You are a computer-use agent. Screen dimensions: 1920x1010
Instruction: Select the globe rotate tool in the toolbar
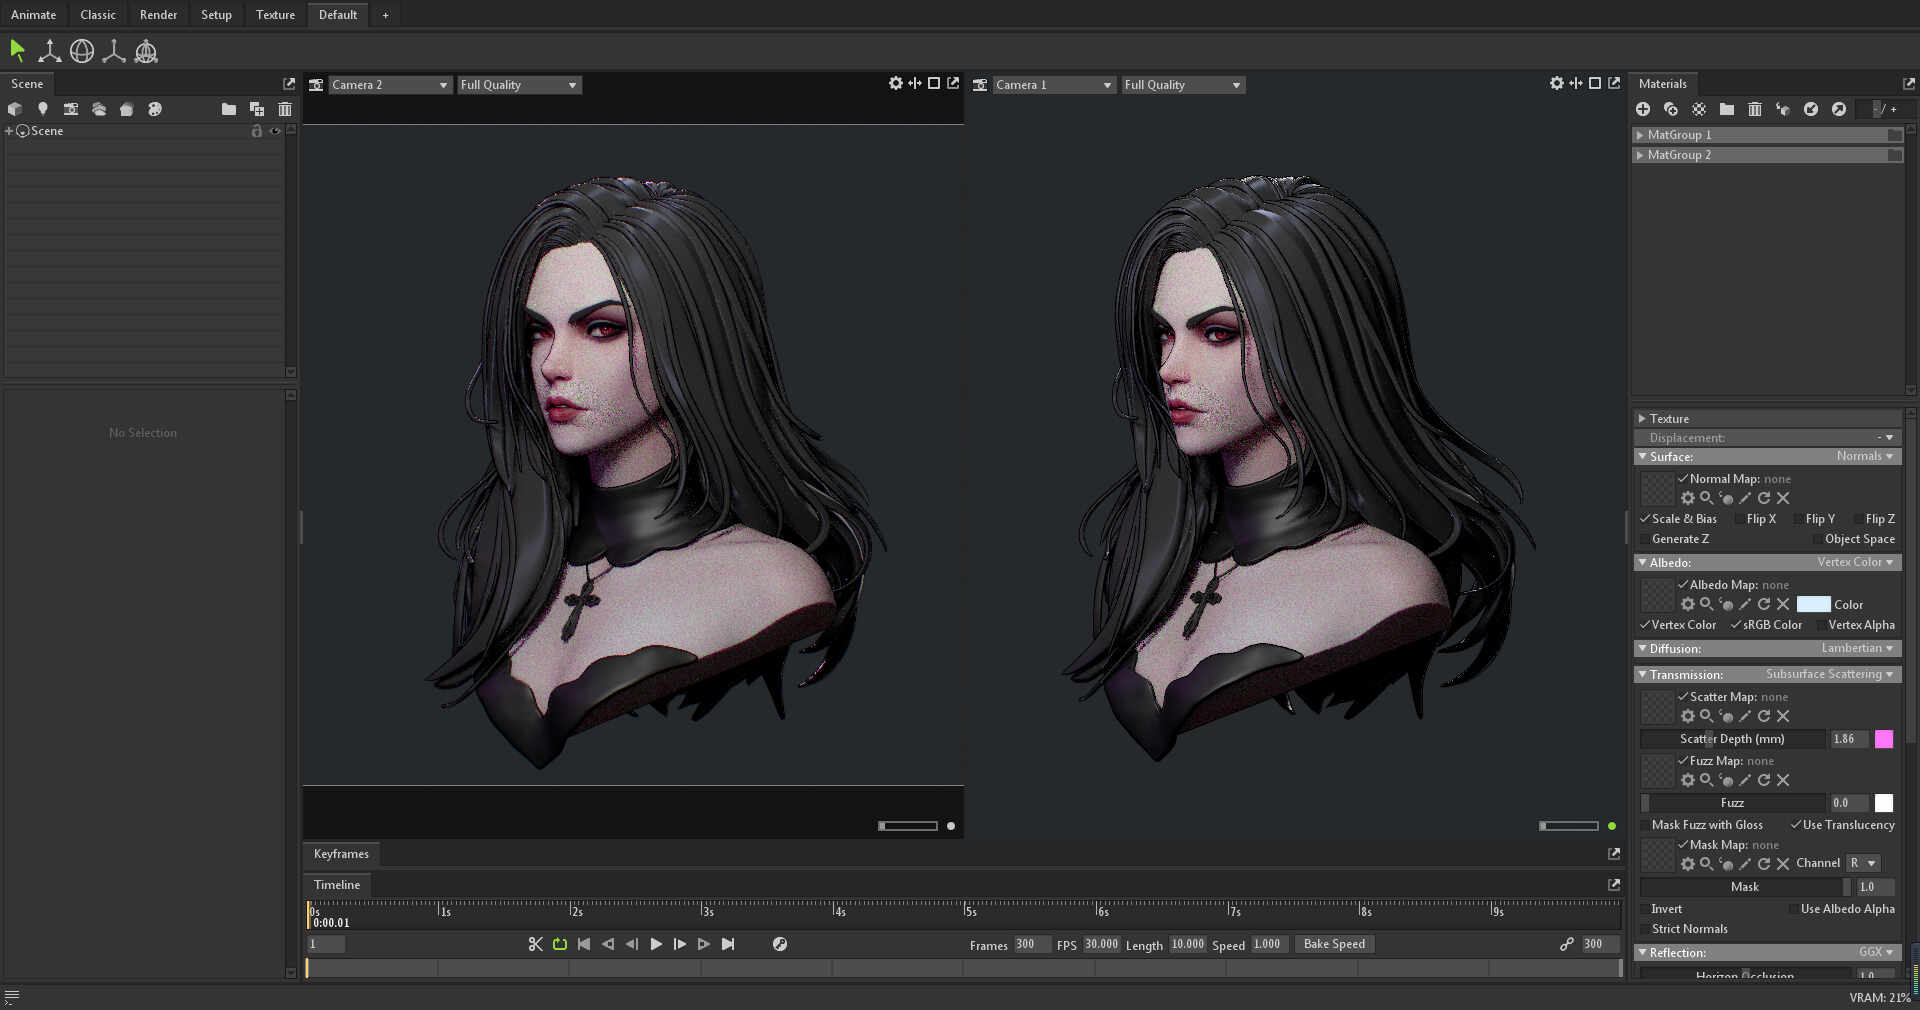coord(82,51)
